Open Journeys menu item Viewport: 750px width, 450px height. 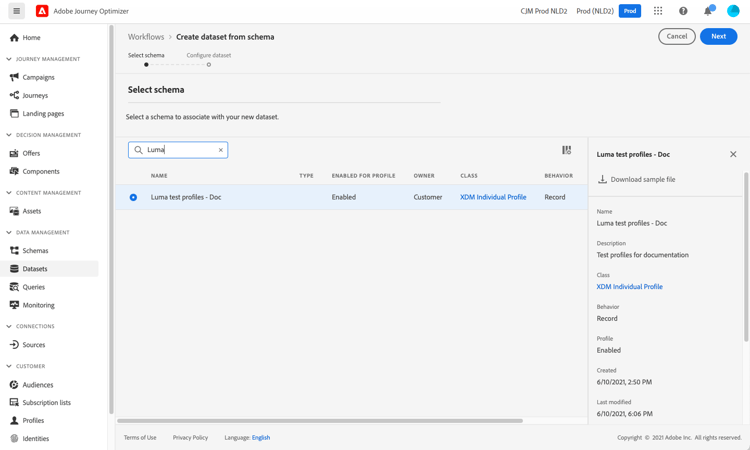[x=35, y=95]
